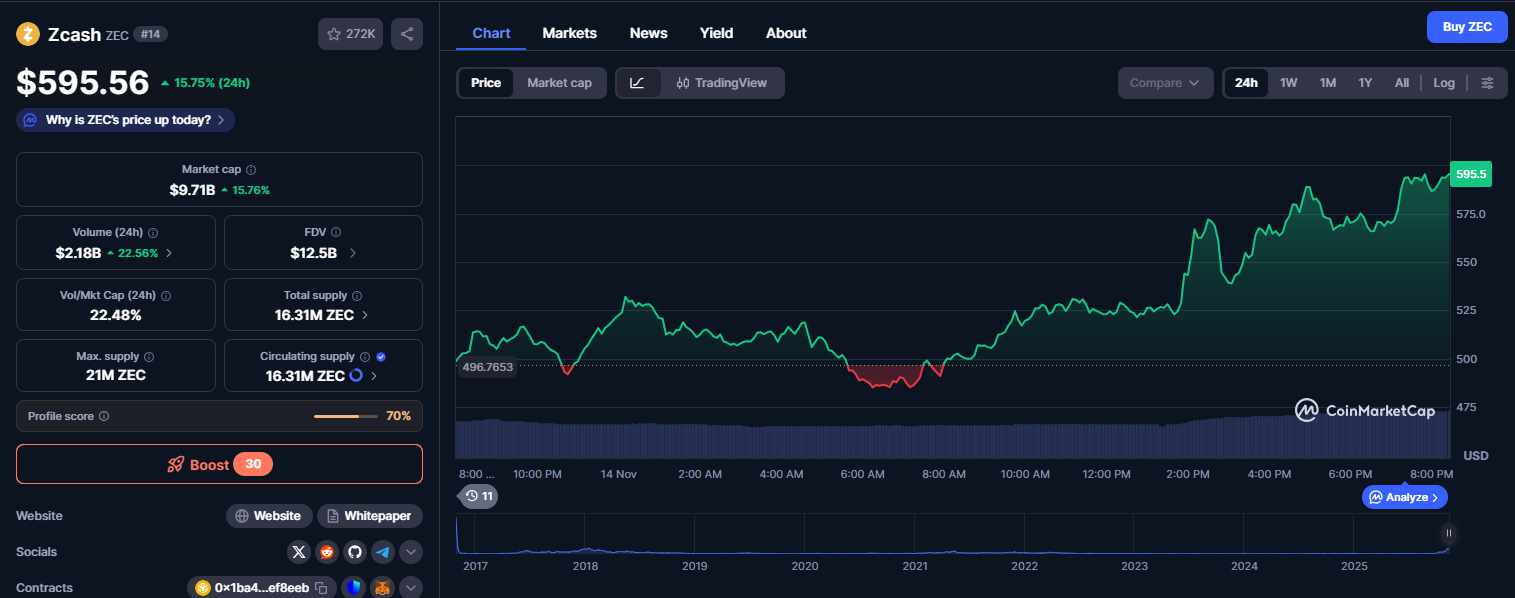1515x598 pixels.
Task: Expand more Contracts chevron
Action: point(411,588)
